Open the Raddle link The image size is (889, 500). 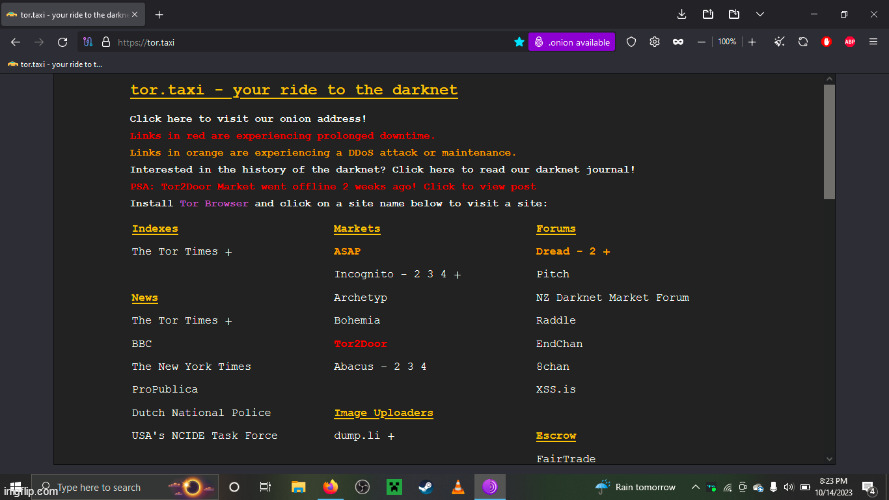click(556, 320)
